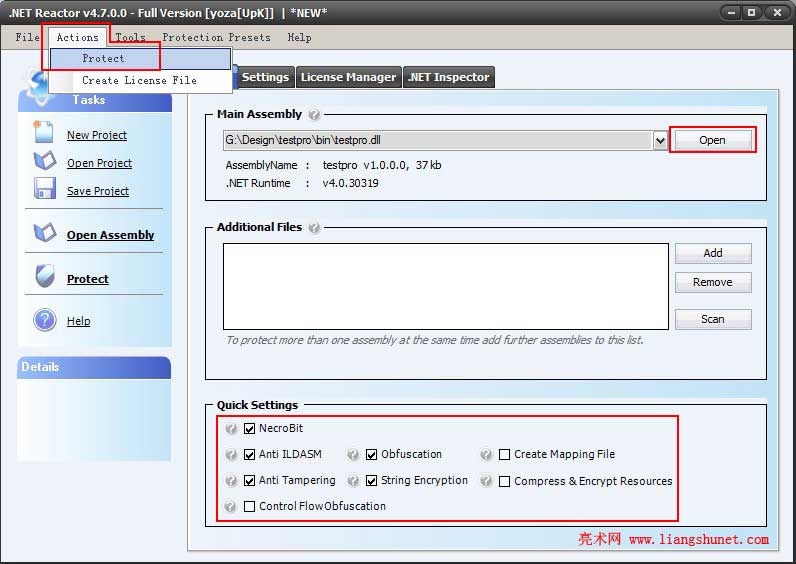The width and height of the screenshot is (796, 564).
Task: Click the Actions menu
Action: (78, 37)
